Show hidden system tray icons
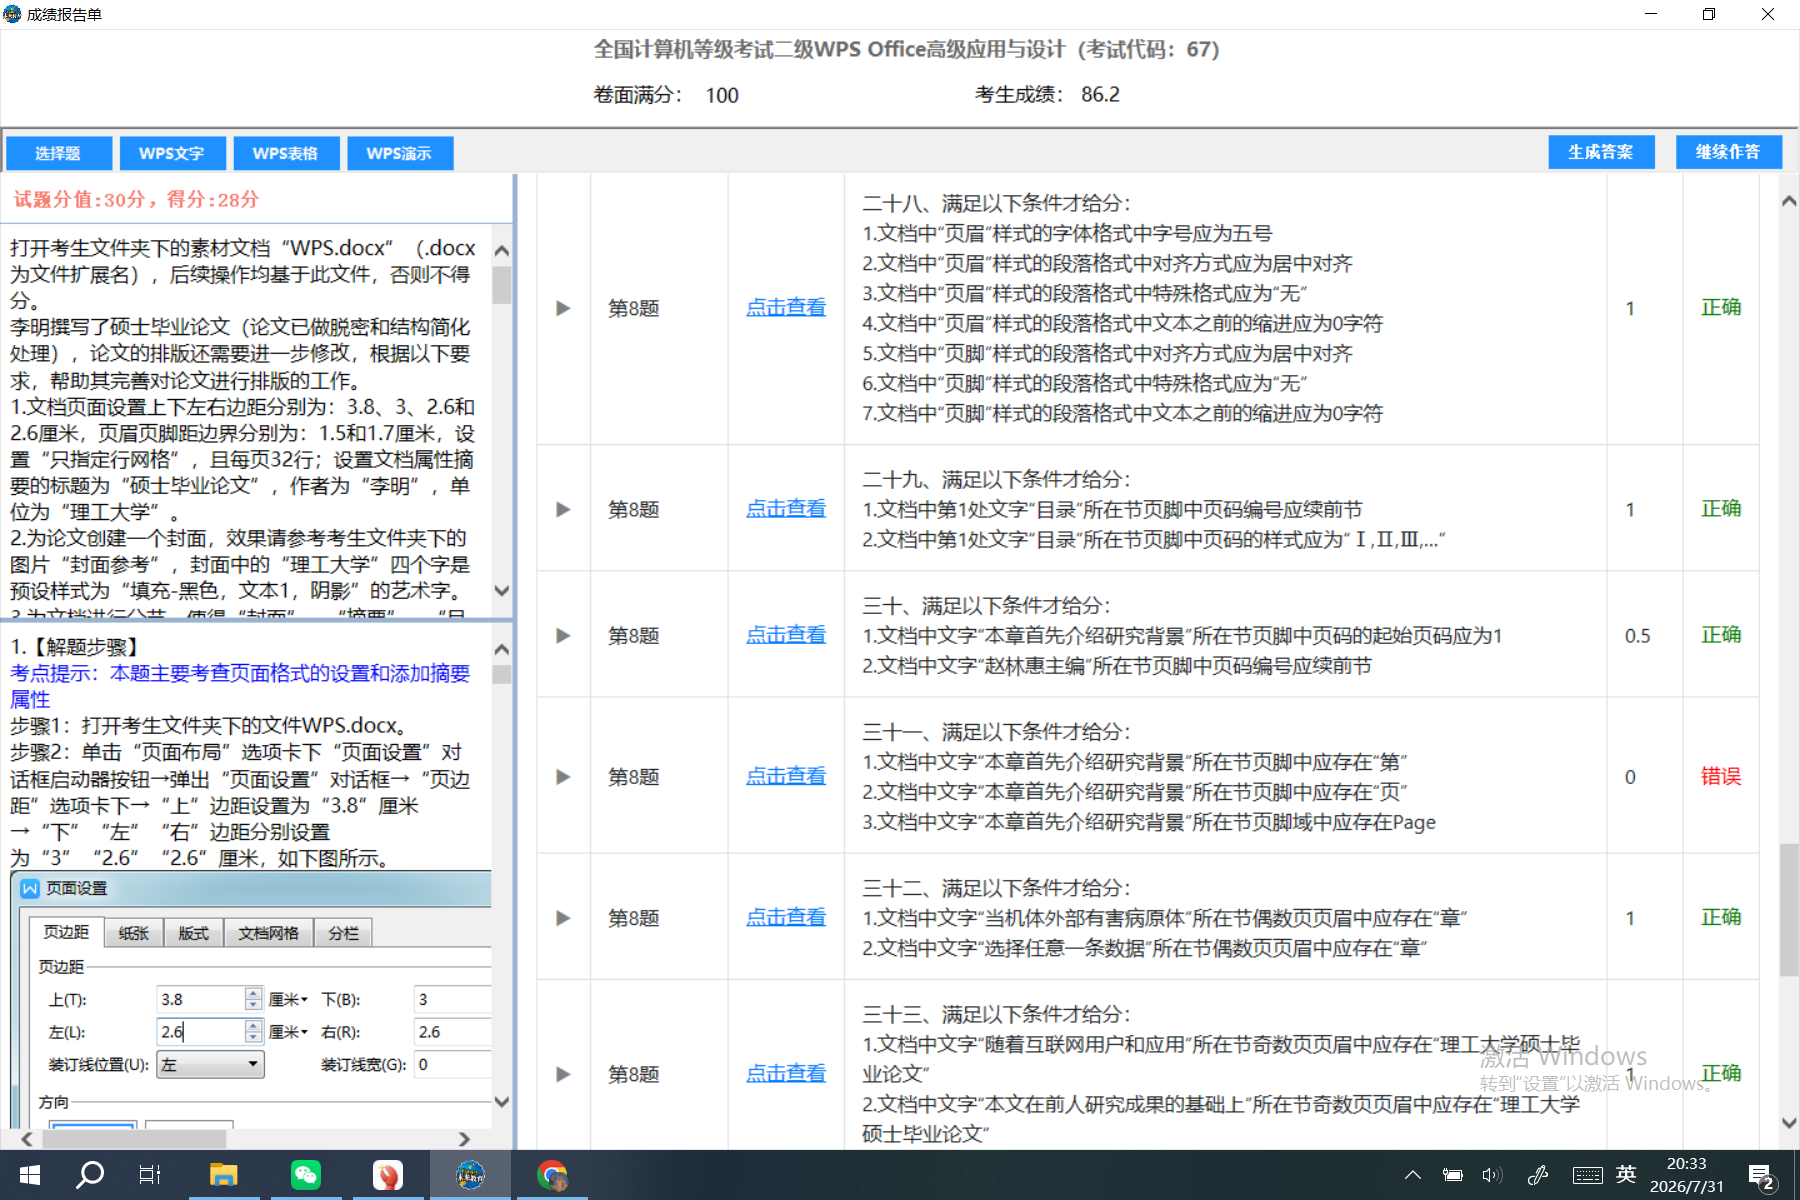Viewport: 1800px width, 1200px height. pos(1412,1175)
